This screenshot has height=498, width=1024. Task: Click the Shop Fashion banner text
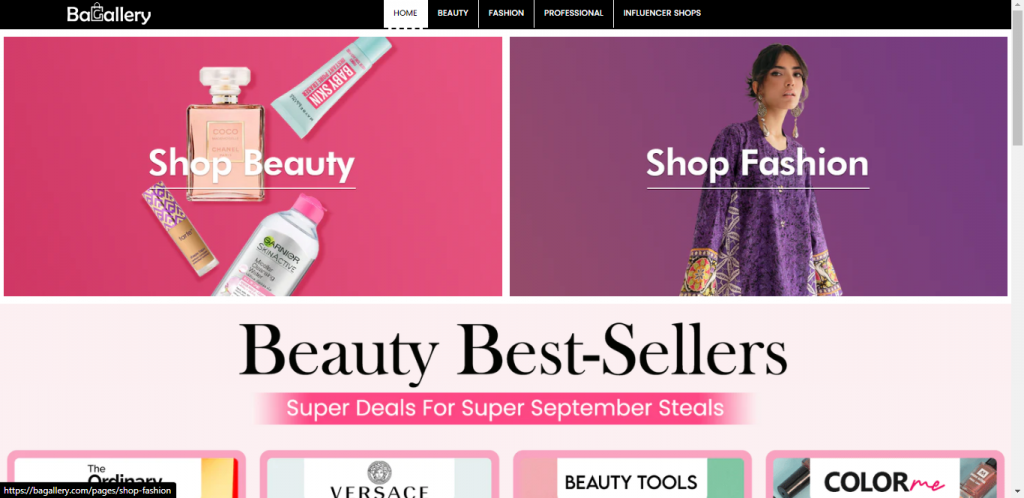pos(758,163)
